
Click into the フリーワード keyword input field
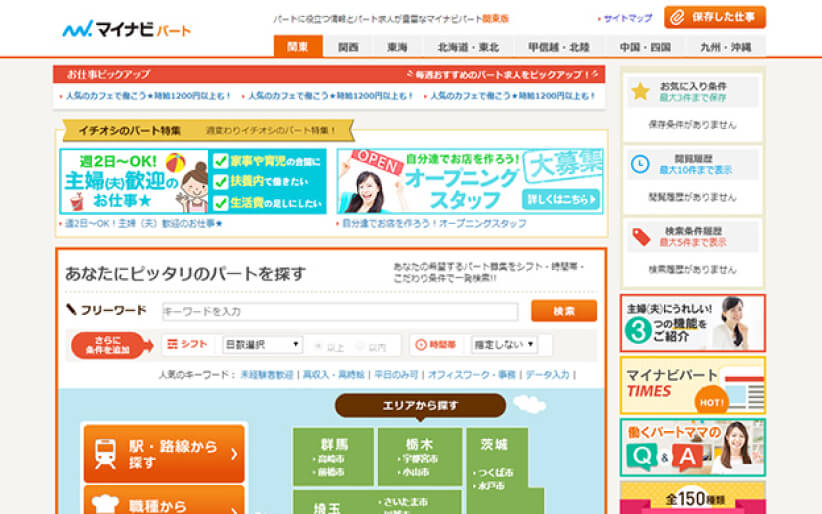tap(340, 312)
